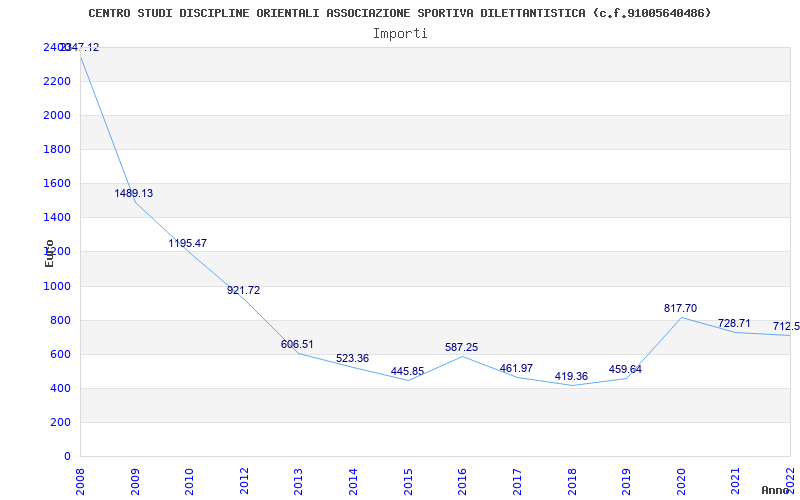The image size is (800, 500).
Task: Click the x-axis year 2018
Action: point(571,481)
